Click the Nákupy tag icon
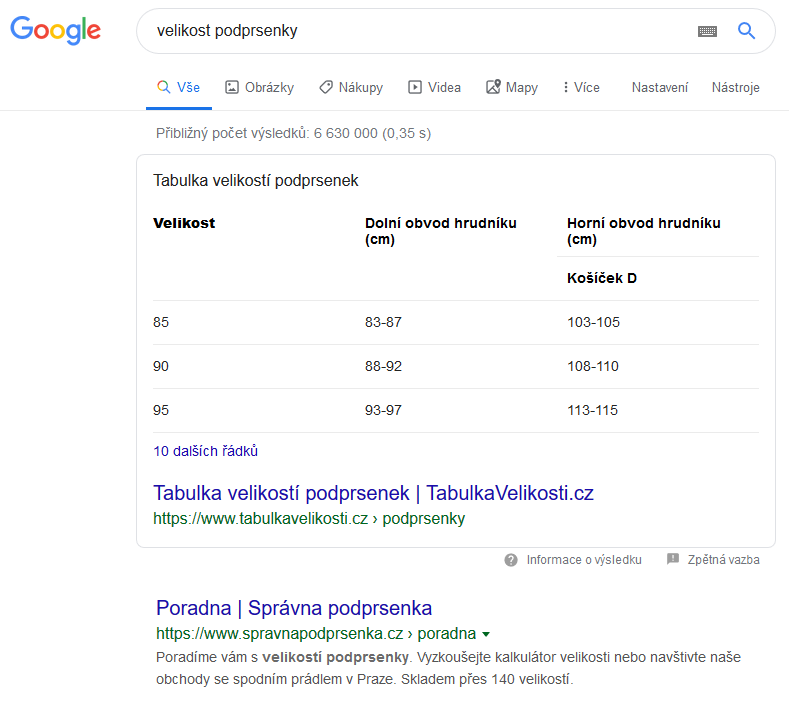Viewport: 789px width, 701px height. [x=326, y=87]
